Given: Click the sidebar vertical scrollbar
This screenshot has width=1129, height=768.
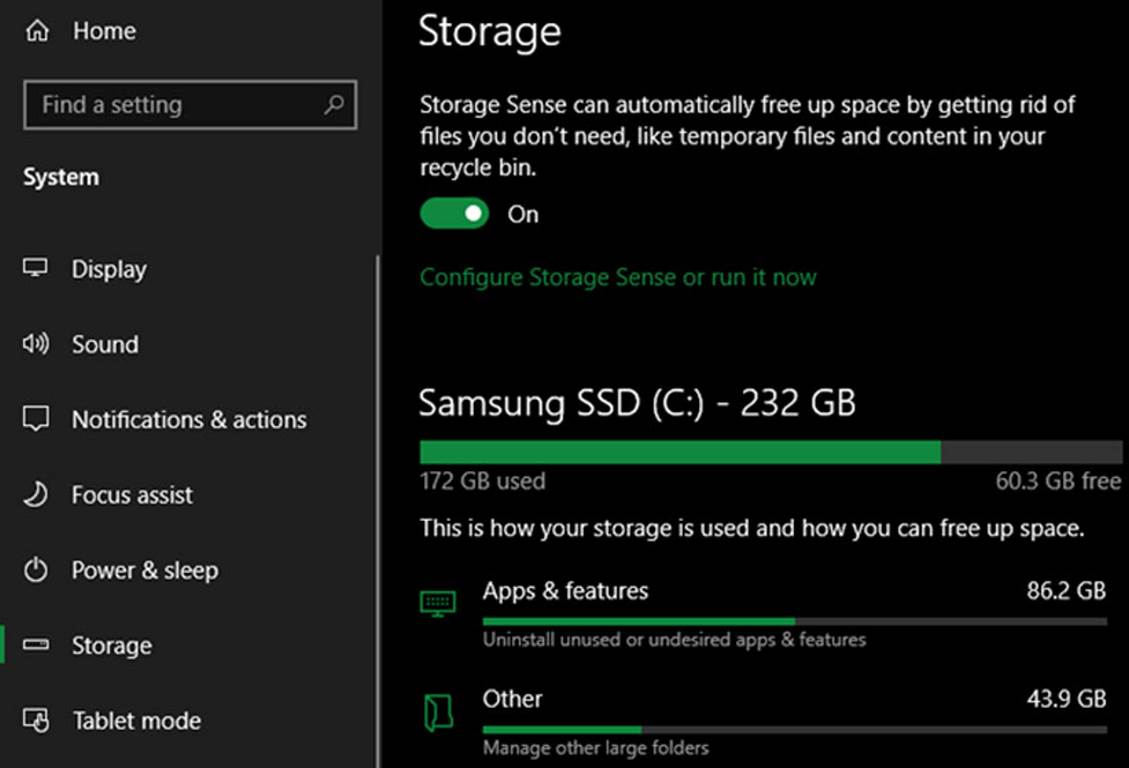Looking at the screenshot, I should [378, 500].
